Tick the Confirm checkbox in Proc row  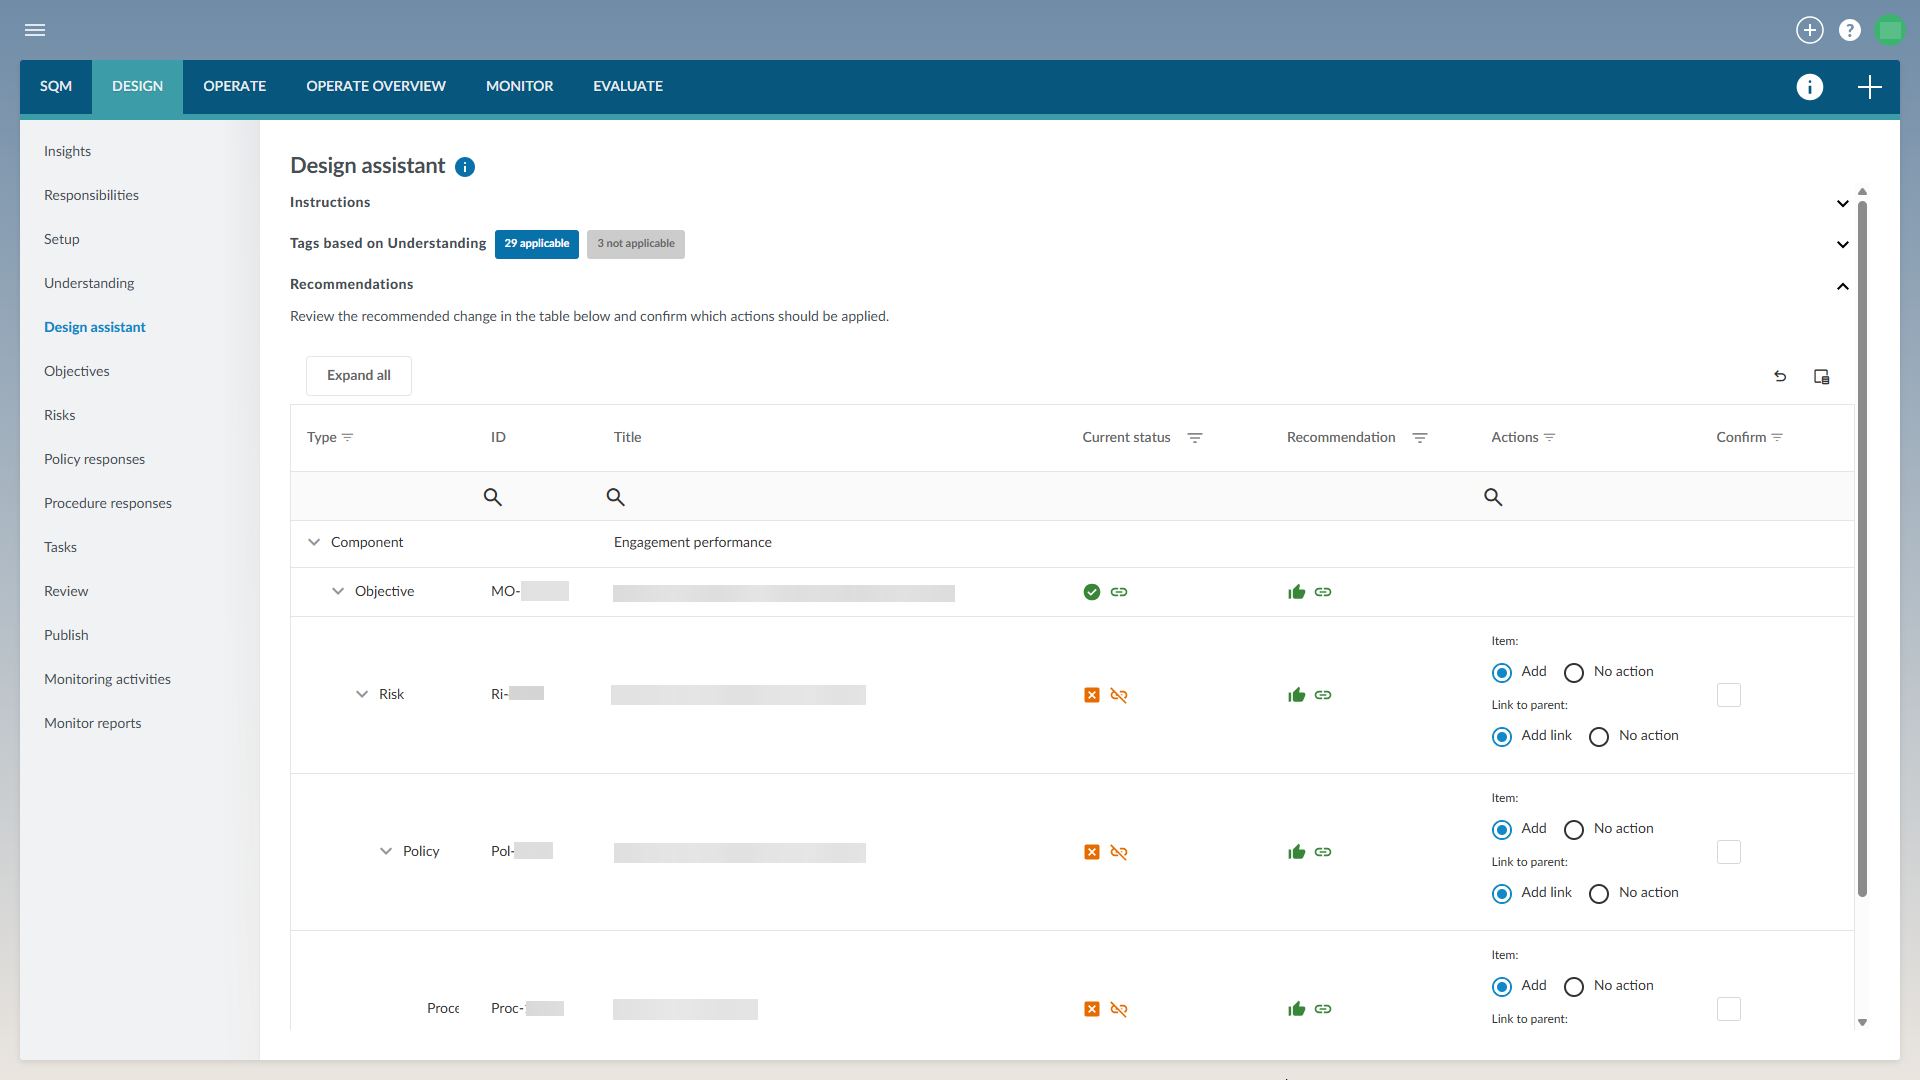point(1728,1009)
